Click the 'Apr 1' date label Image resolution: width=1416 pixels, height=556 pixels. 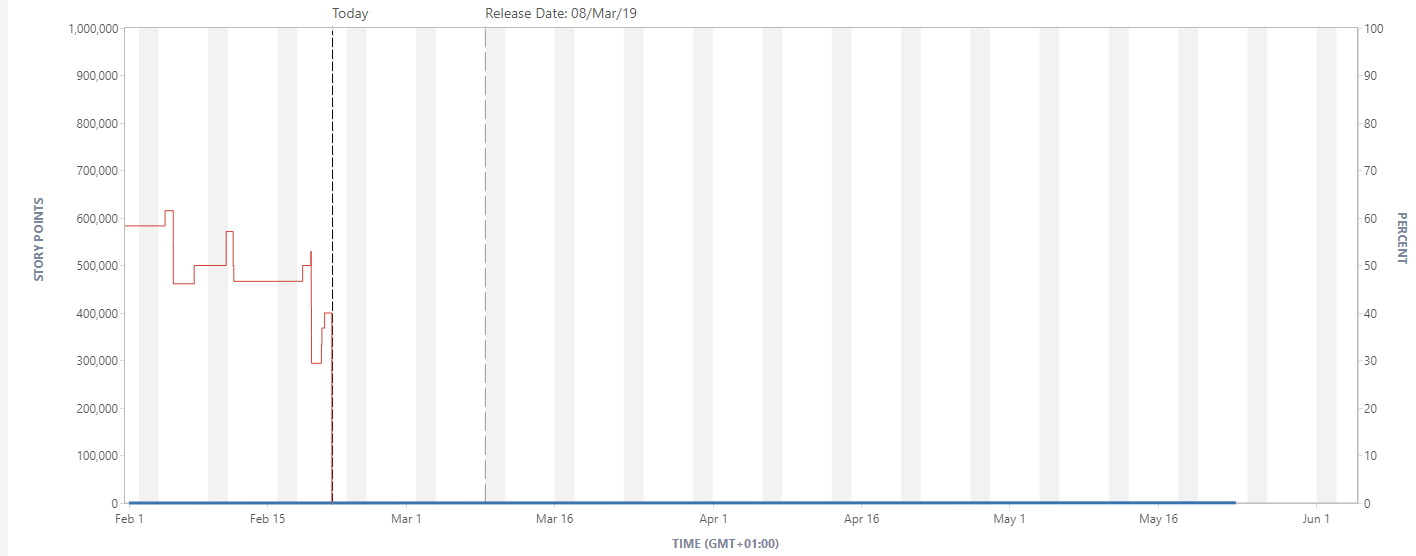(713, 519)
